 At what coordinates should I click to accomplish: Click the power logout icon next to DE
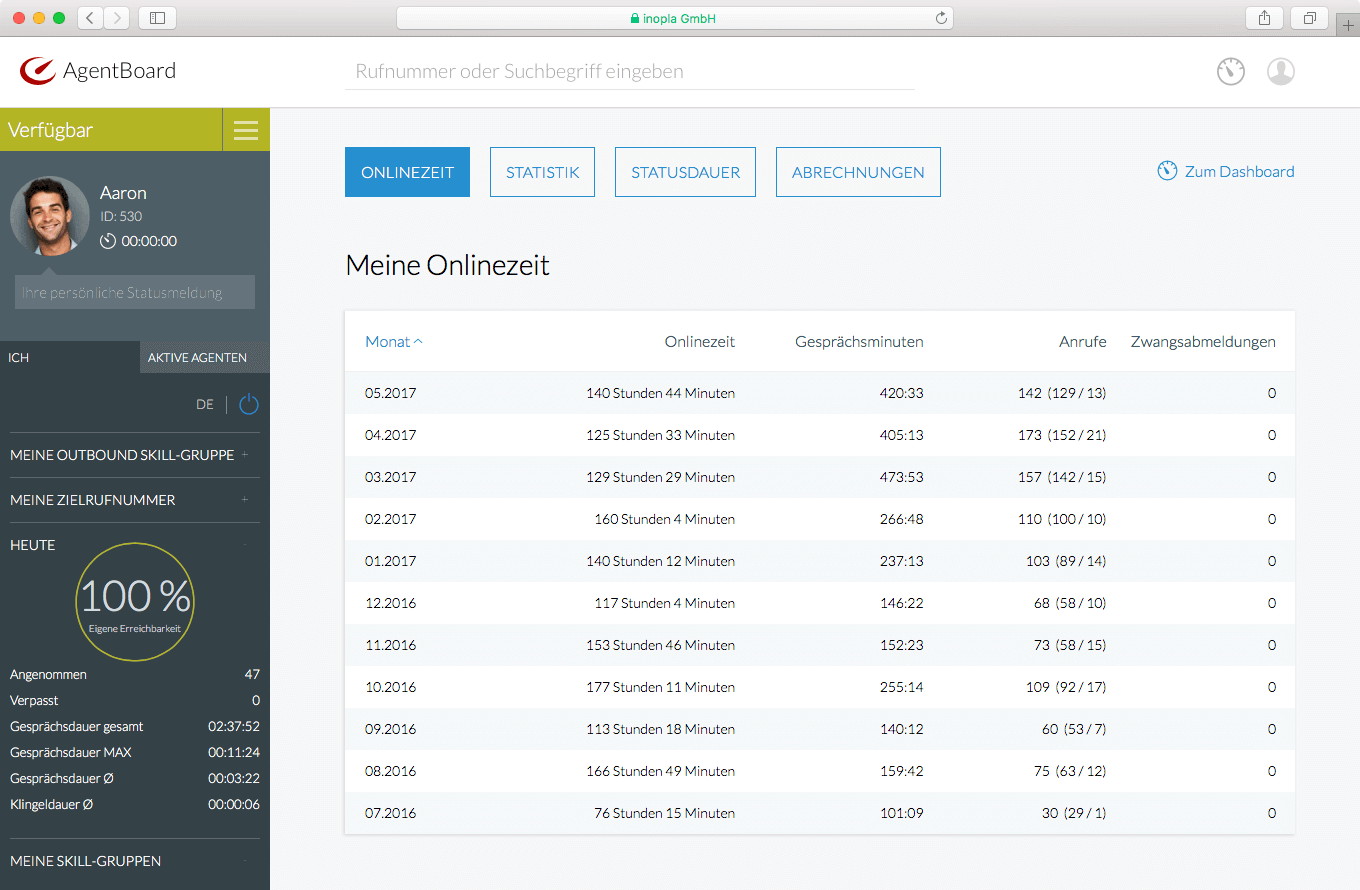tap(249, 404)
